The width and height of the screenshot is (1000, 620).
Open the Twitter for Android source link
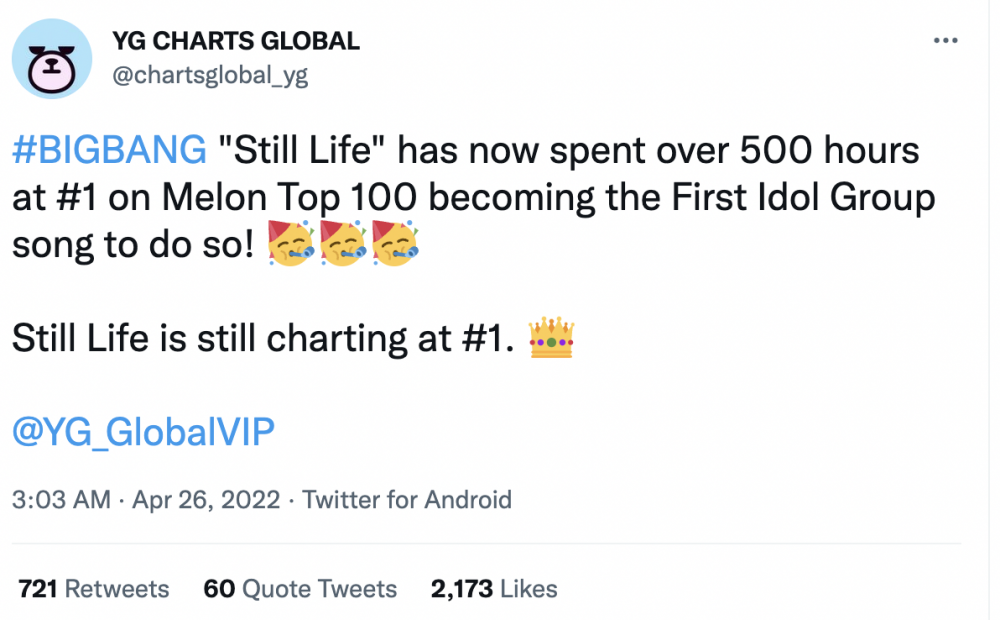(407, 500)
